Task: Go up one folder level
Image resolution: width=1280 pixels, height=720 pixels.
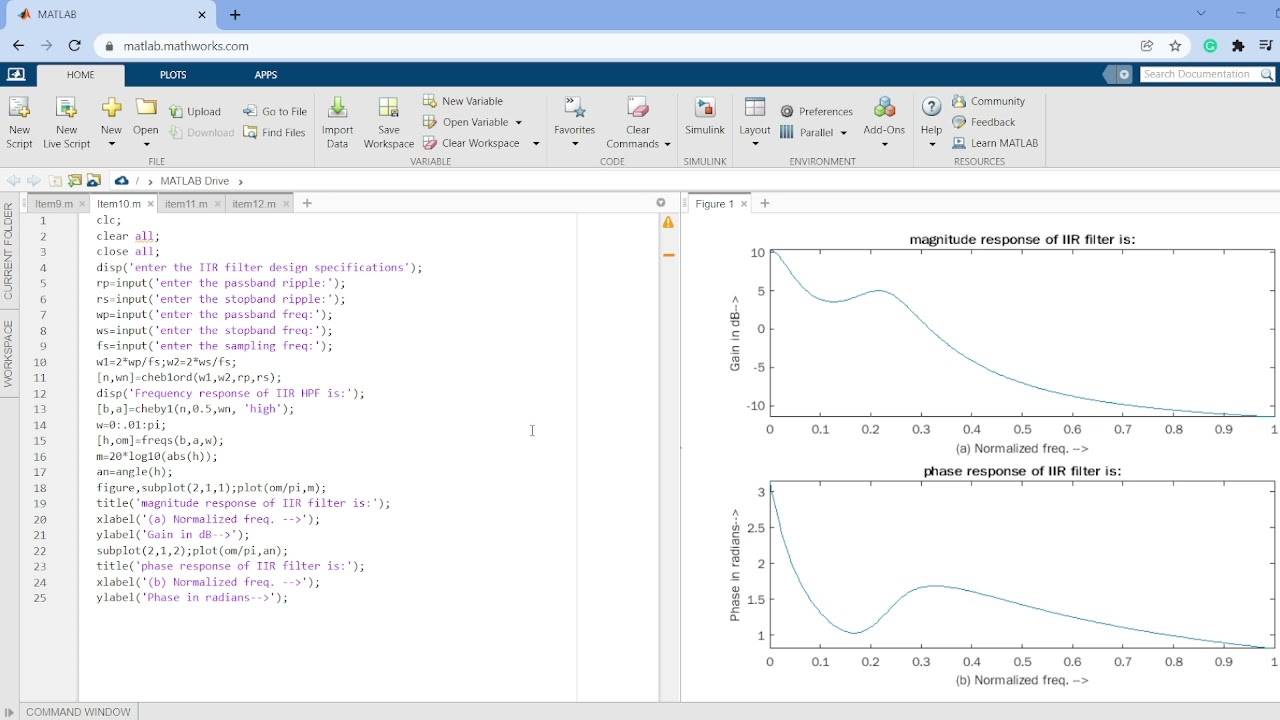Action: 55,181
